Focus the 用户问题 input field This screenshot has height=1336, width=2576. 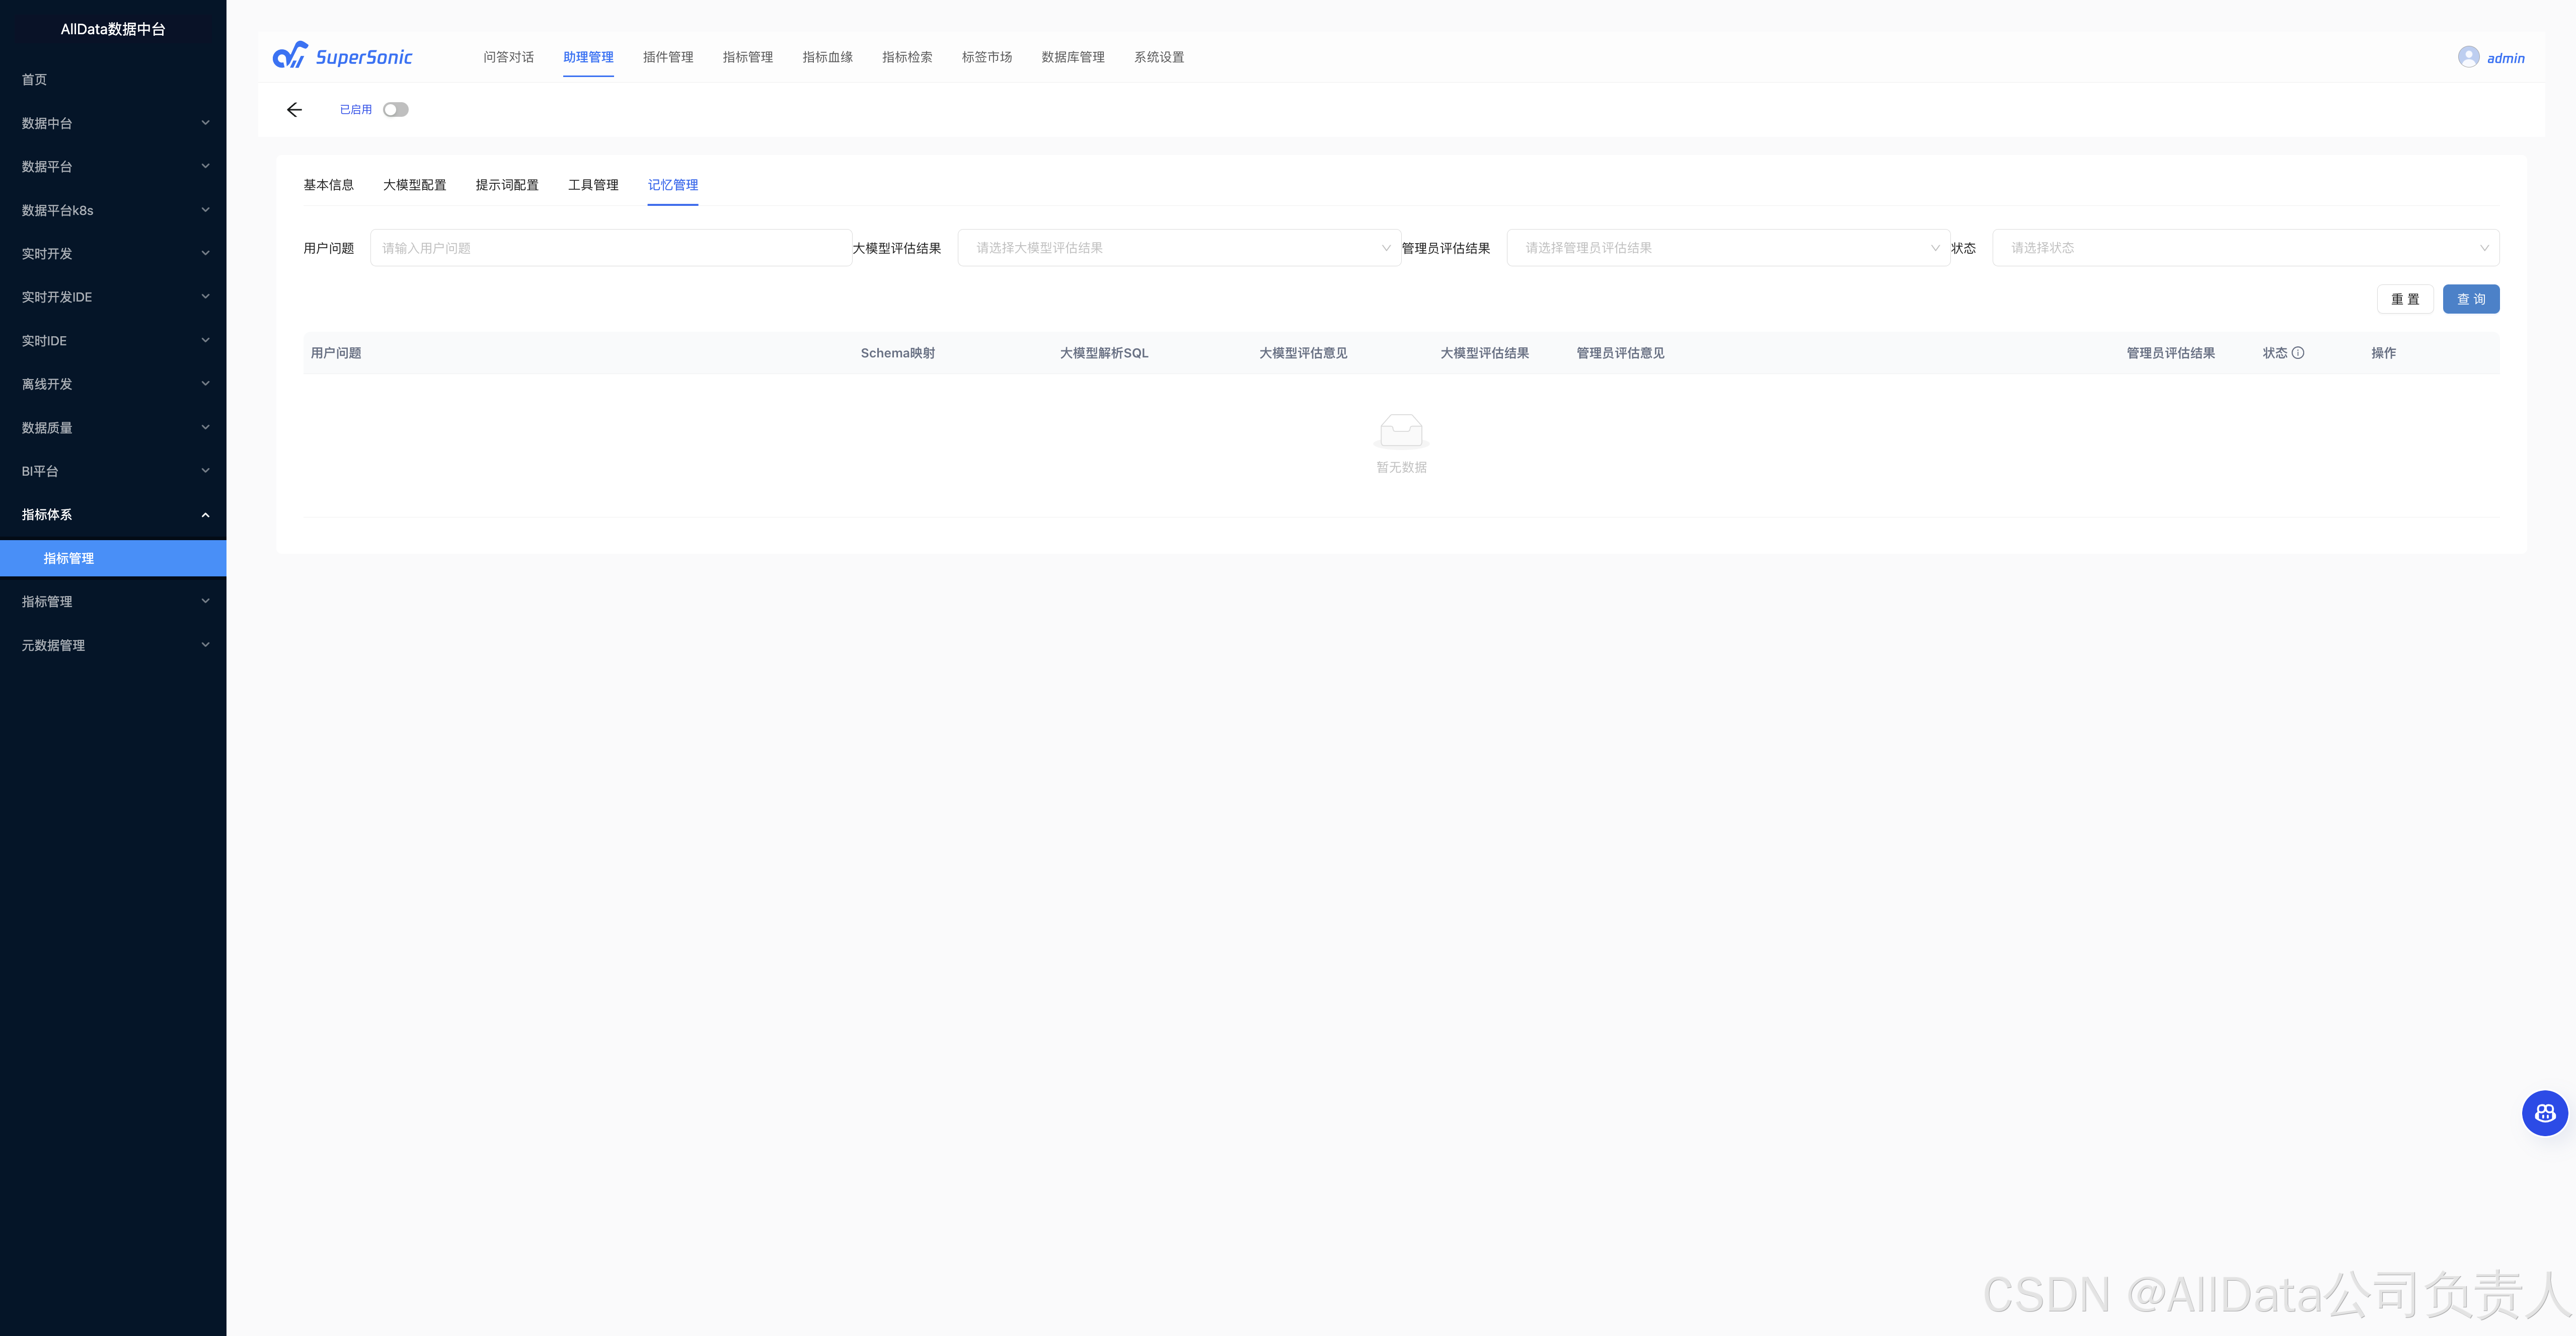pyautogui.click(x=610, y=248)
